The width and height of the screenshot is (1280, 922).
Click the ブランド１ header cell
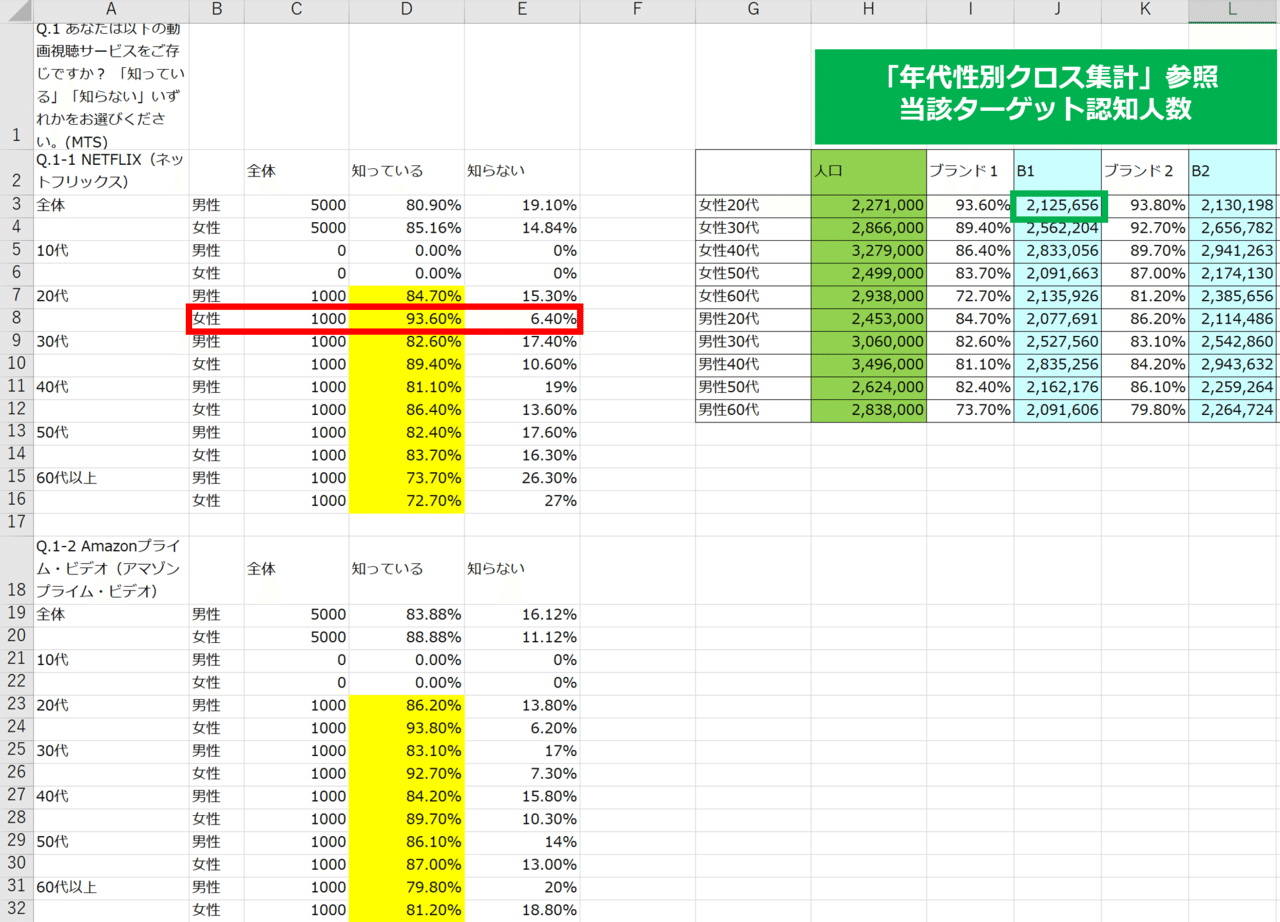click(x=970, y=172)
